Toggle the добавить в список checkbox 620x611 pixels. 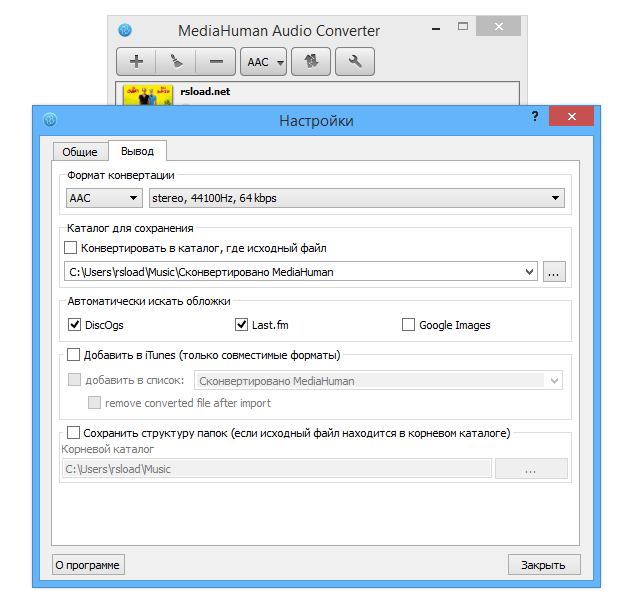74,380
